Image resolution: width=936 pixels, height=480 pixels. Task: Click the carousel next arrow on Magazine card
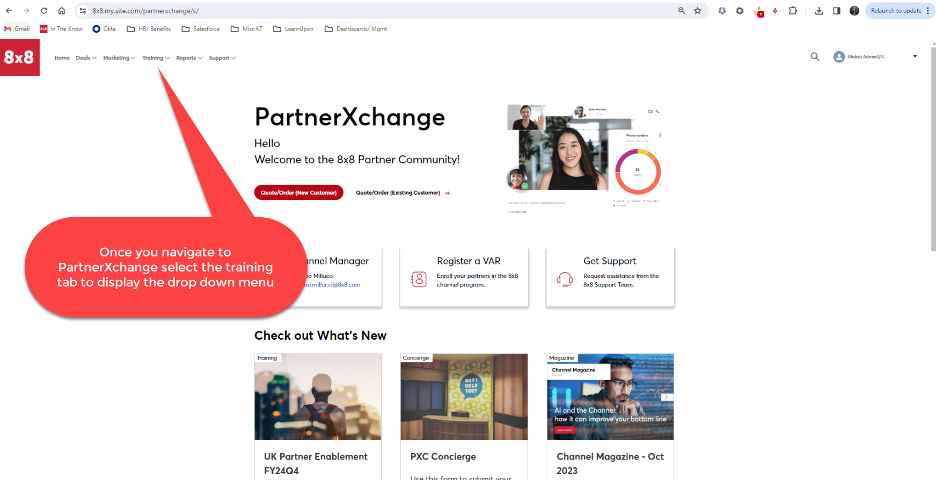pyautogui.click(x=667, y=398)
